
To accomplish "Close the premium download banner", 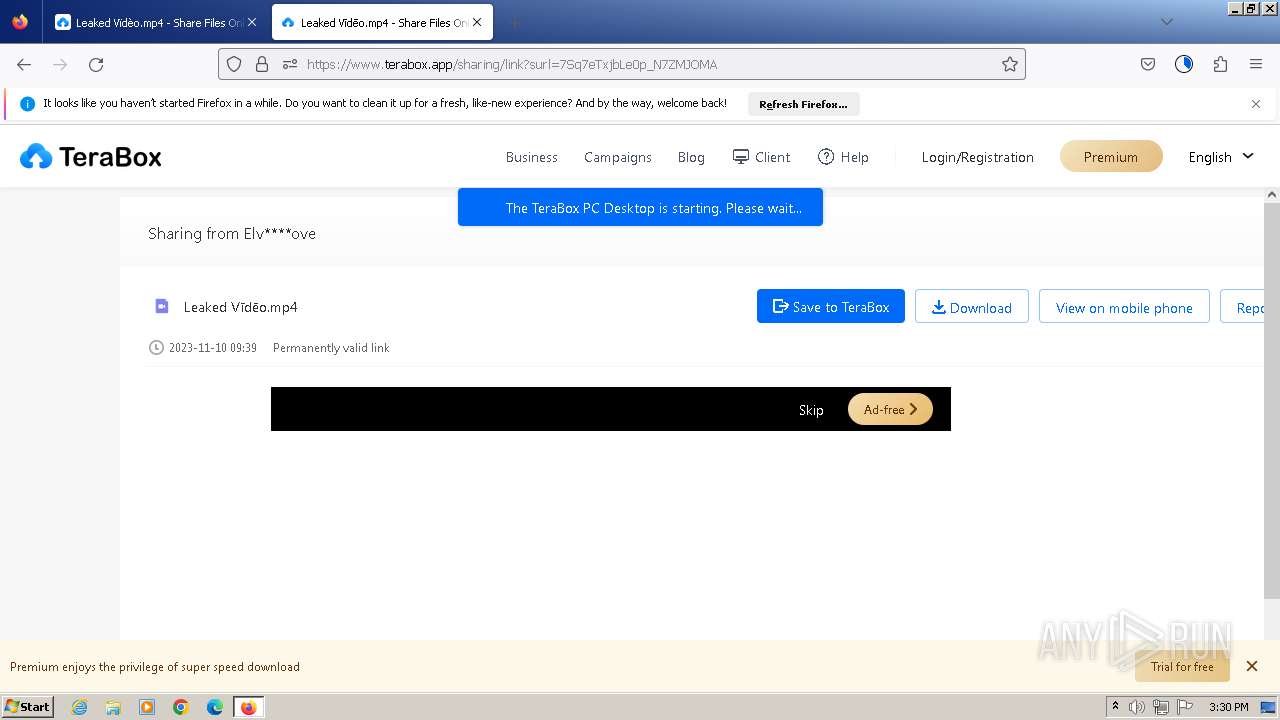I will tap(1252, 666).
